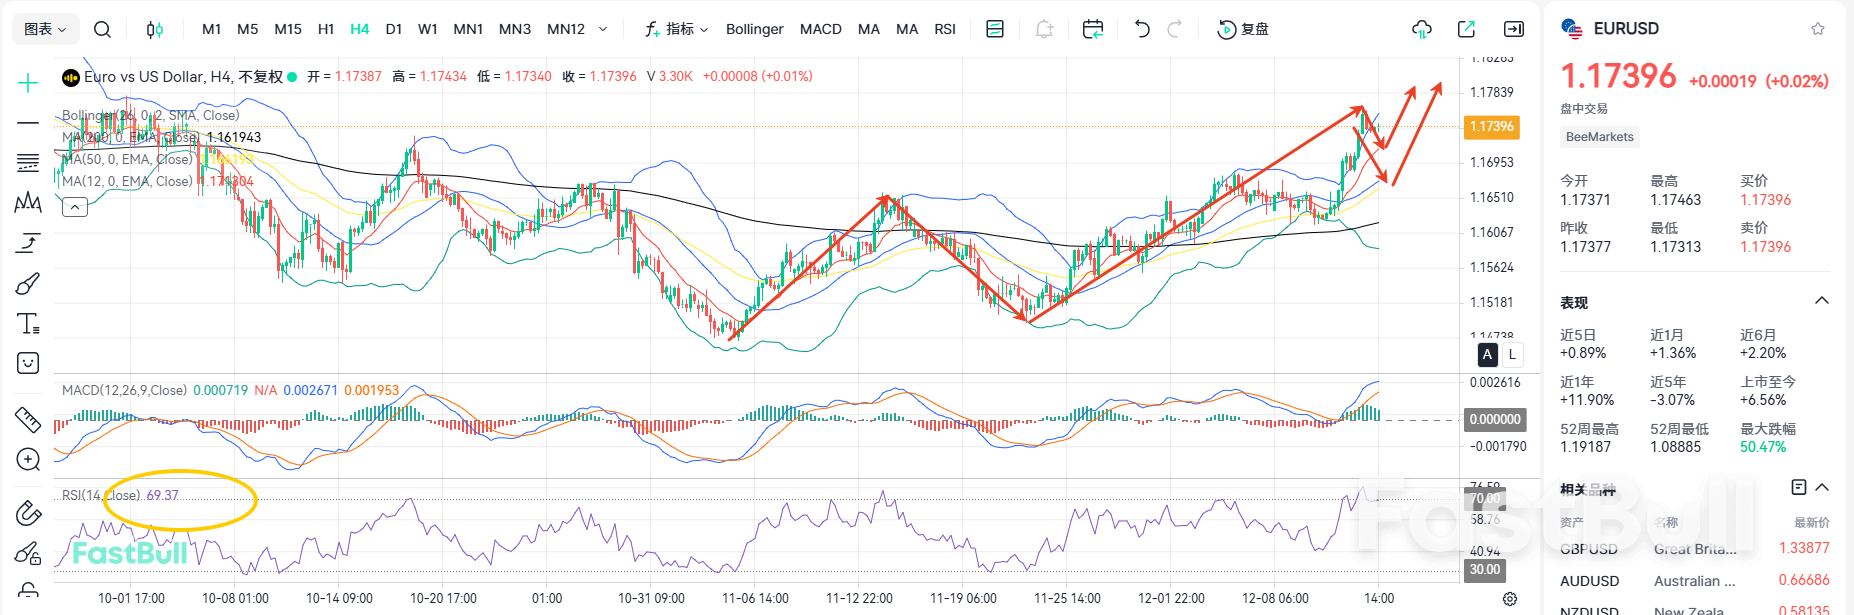
Task: Click the 1.17396 current price label
Action: [1491, 127]
